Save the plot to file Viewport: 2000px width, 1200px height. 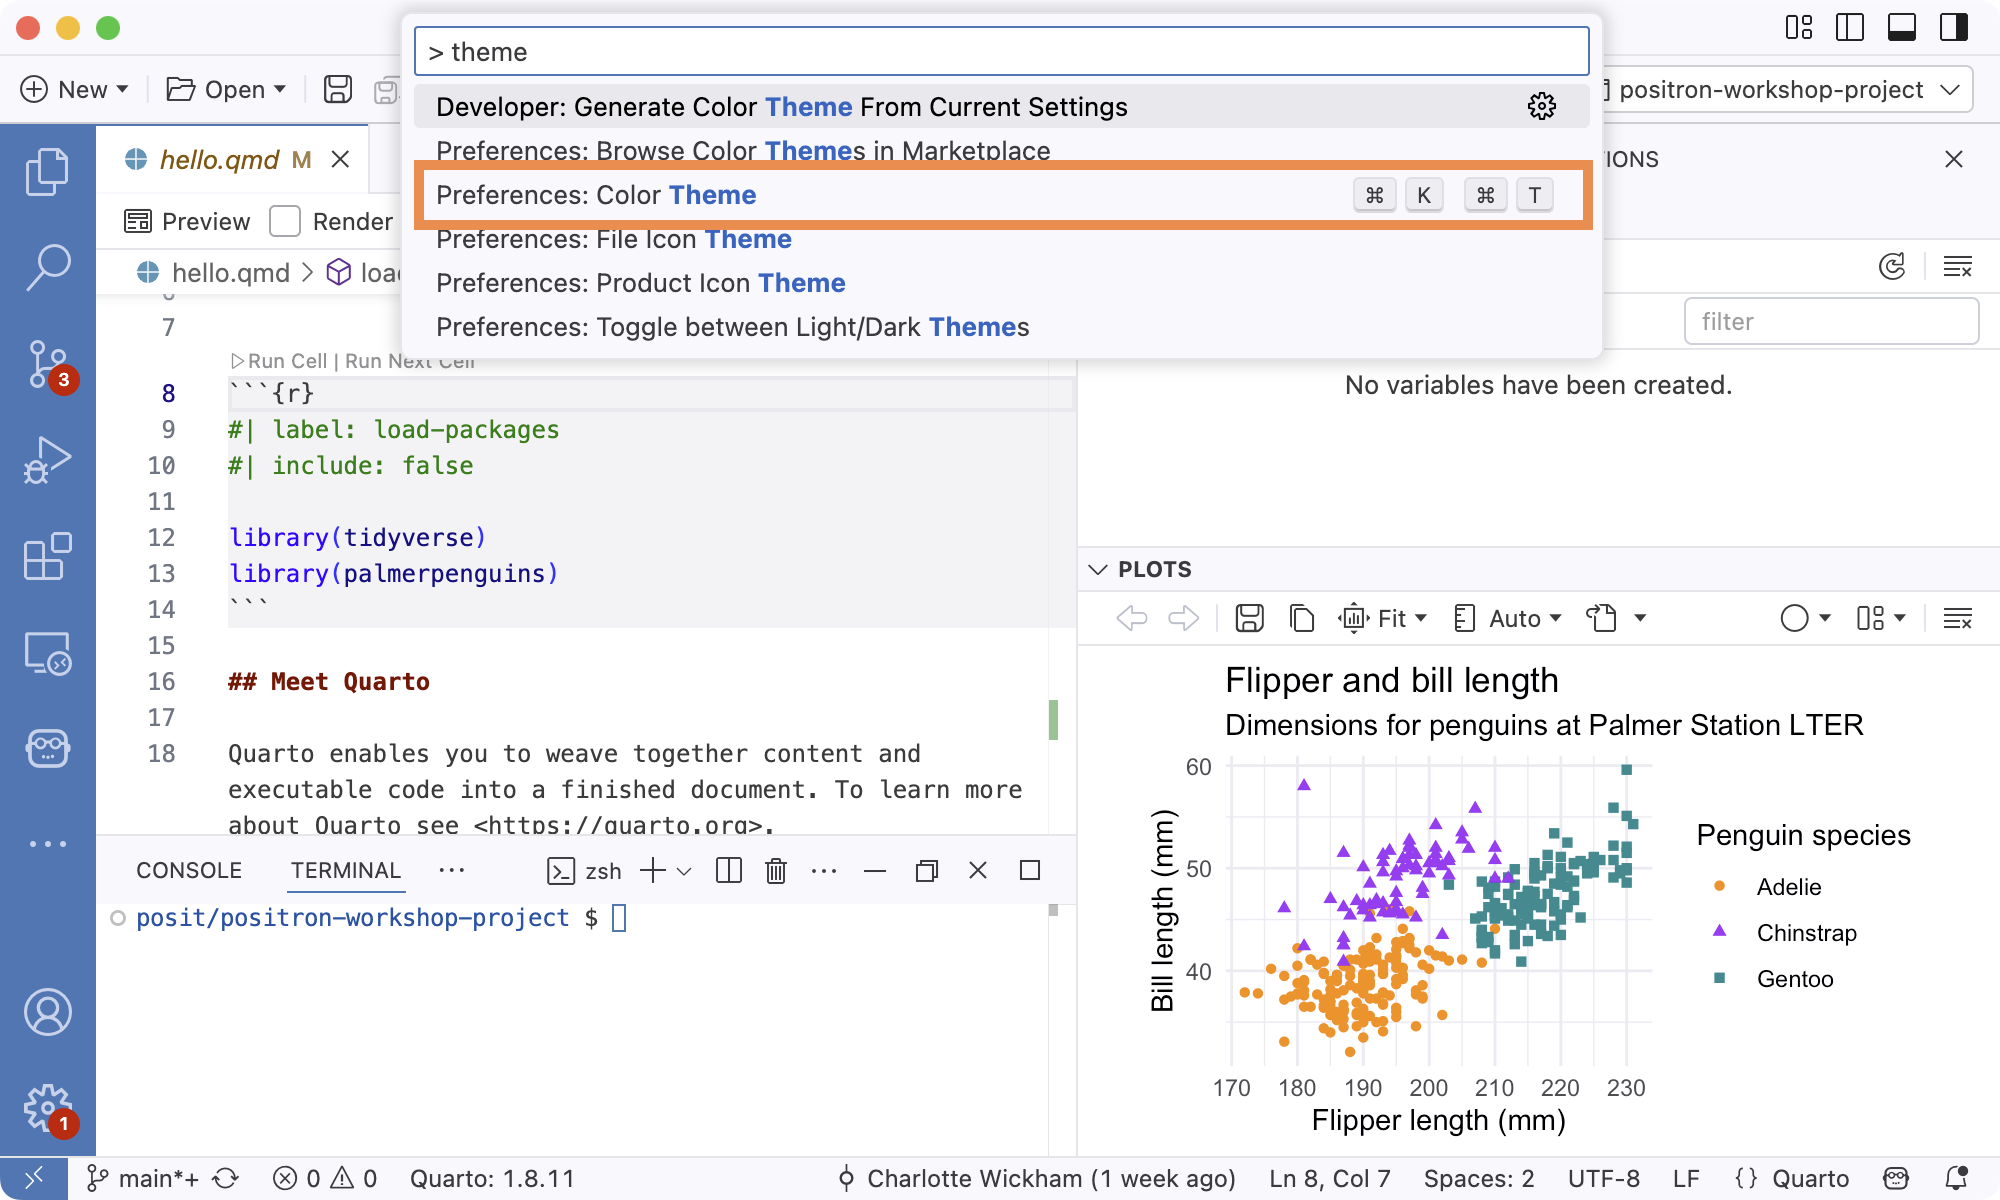pos(1249,618)
